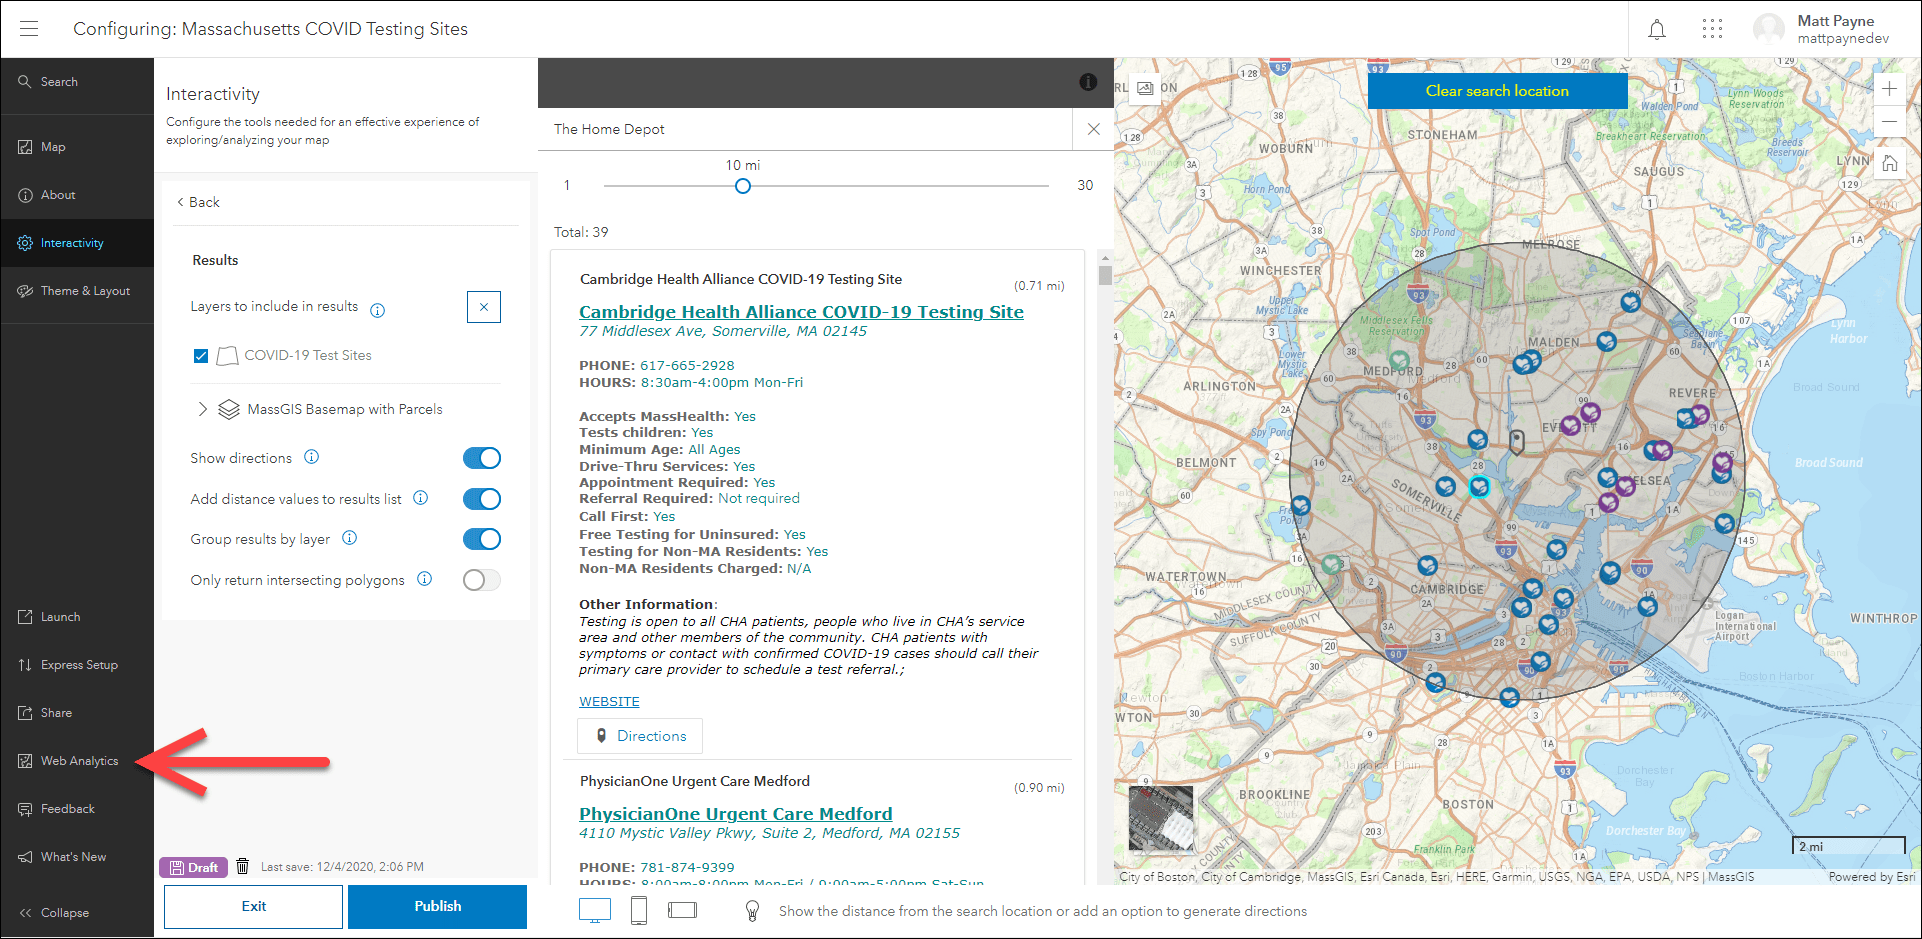The width and height of the screenshot is (1922, 939).
Task: Switch to mobile portrait preview
Action: pos(639,911)
